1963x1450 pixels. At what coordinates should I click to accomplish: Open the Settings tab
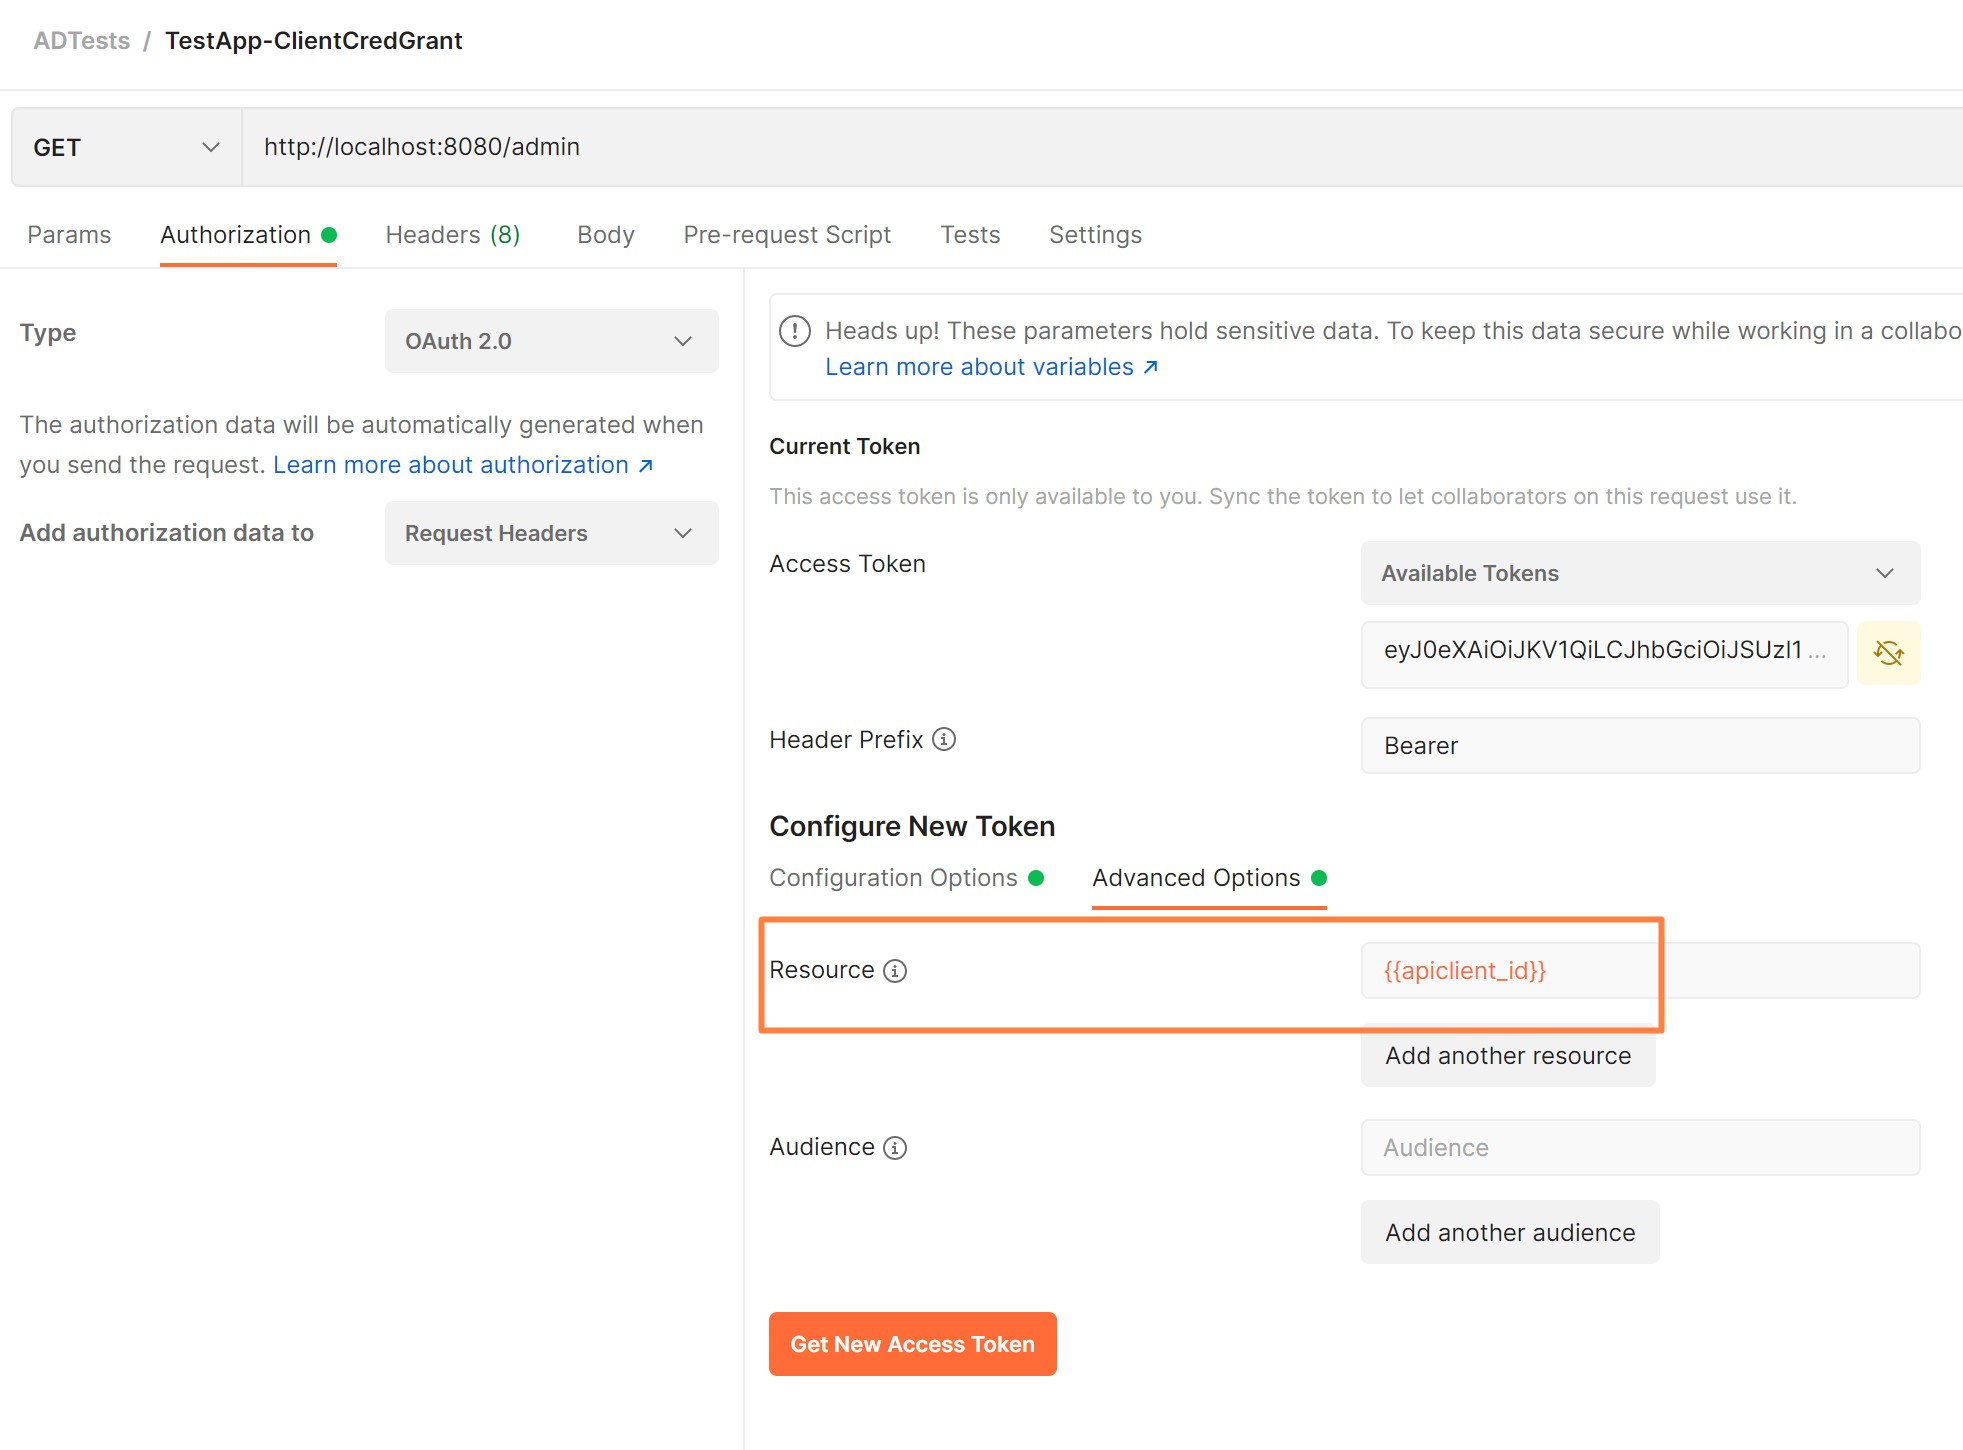1095,234
